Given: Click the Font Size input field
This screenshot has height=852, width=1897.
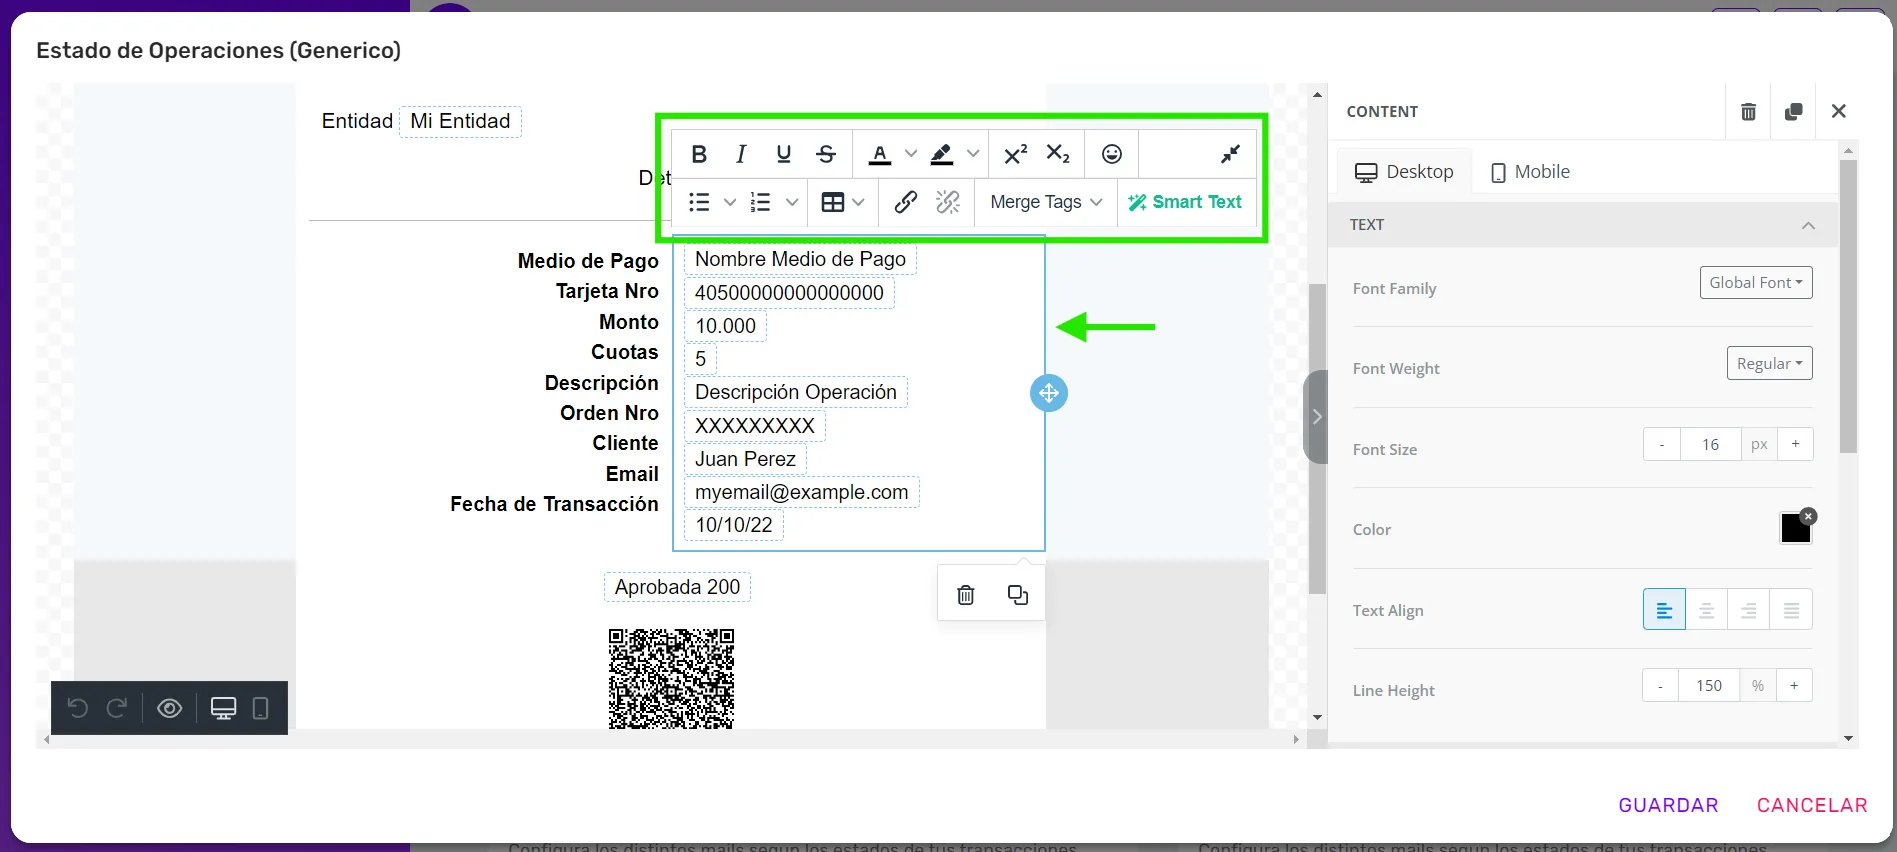Looking at the screenshot, I should (1711, 444).
